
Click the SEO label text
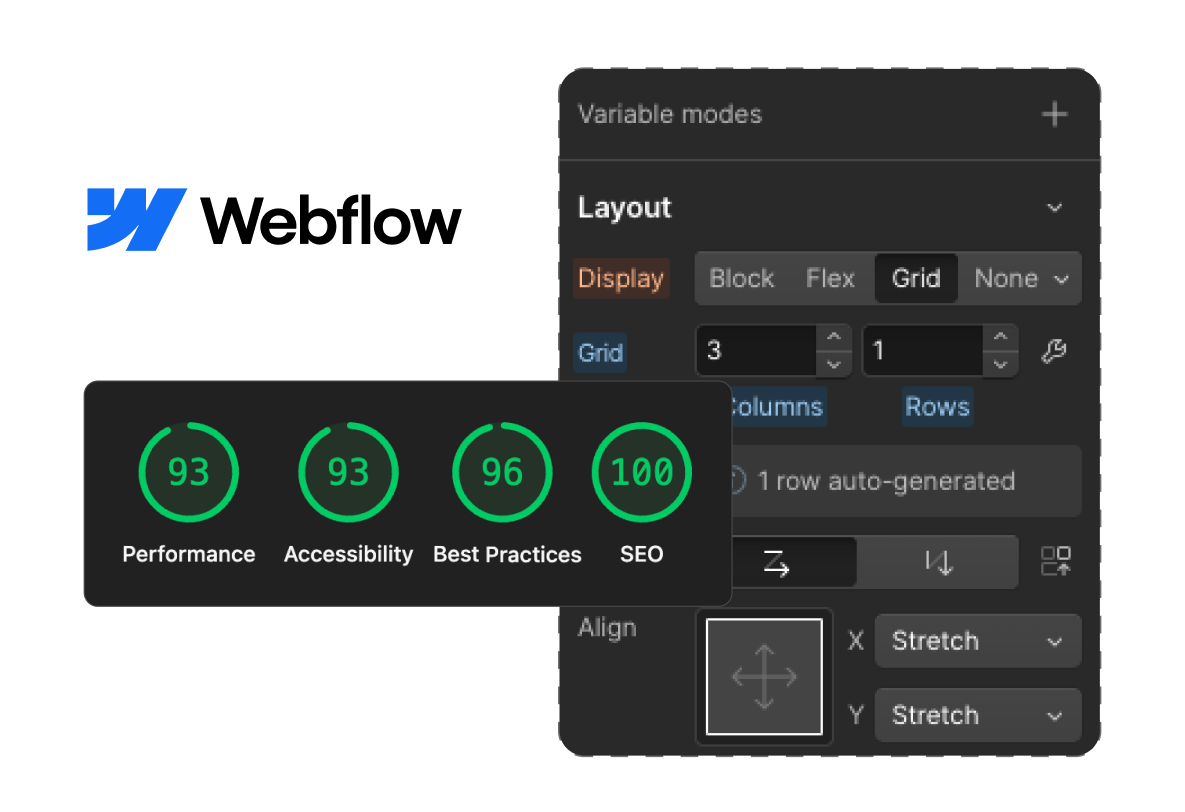click(642, 554)
